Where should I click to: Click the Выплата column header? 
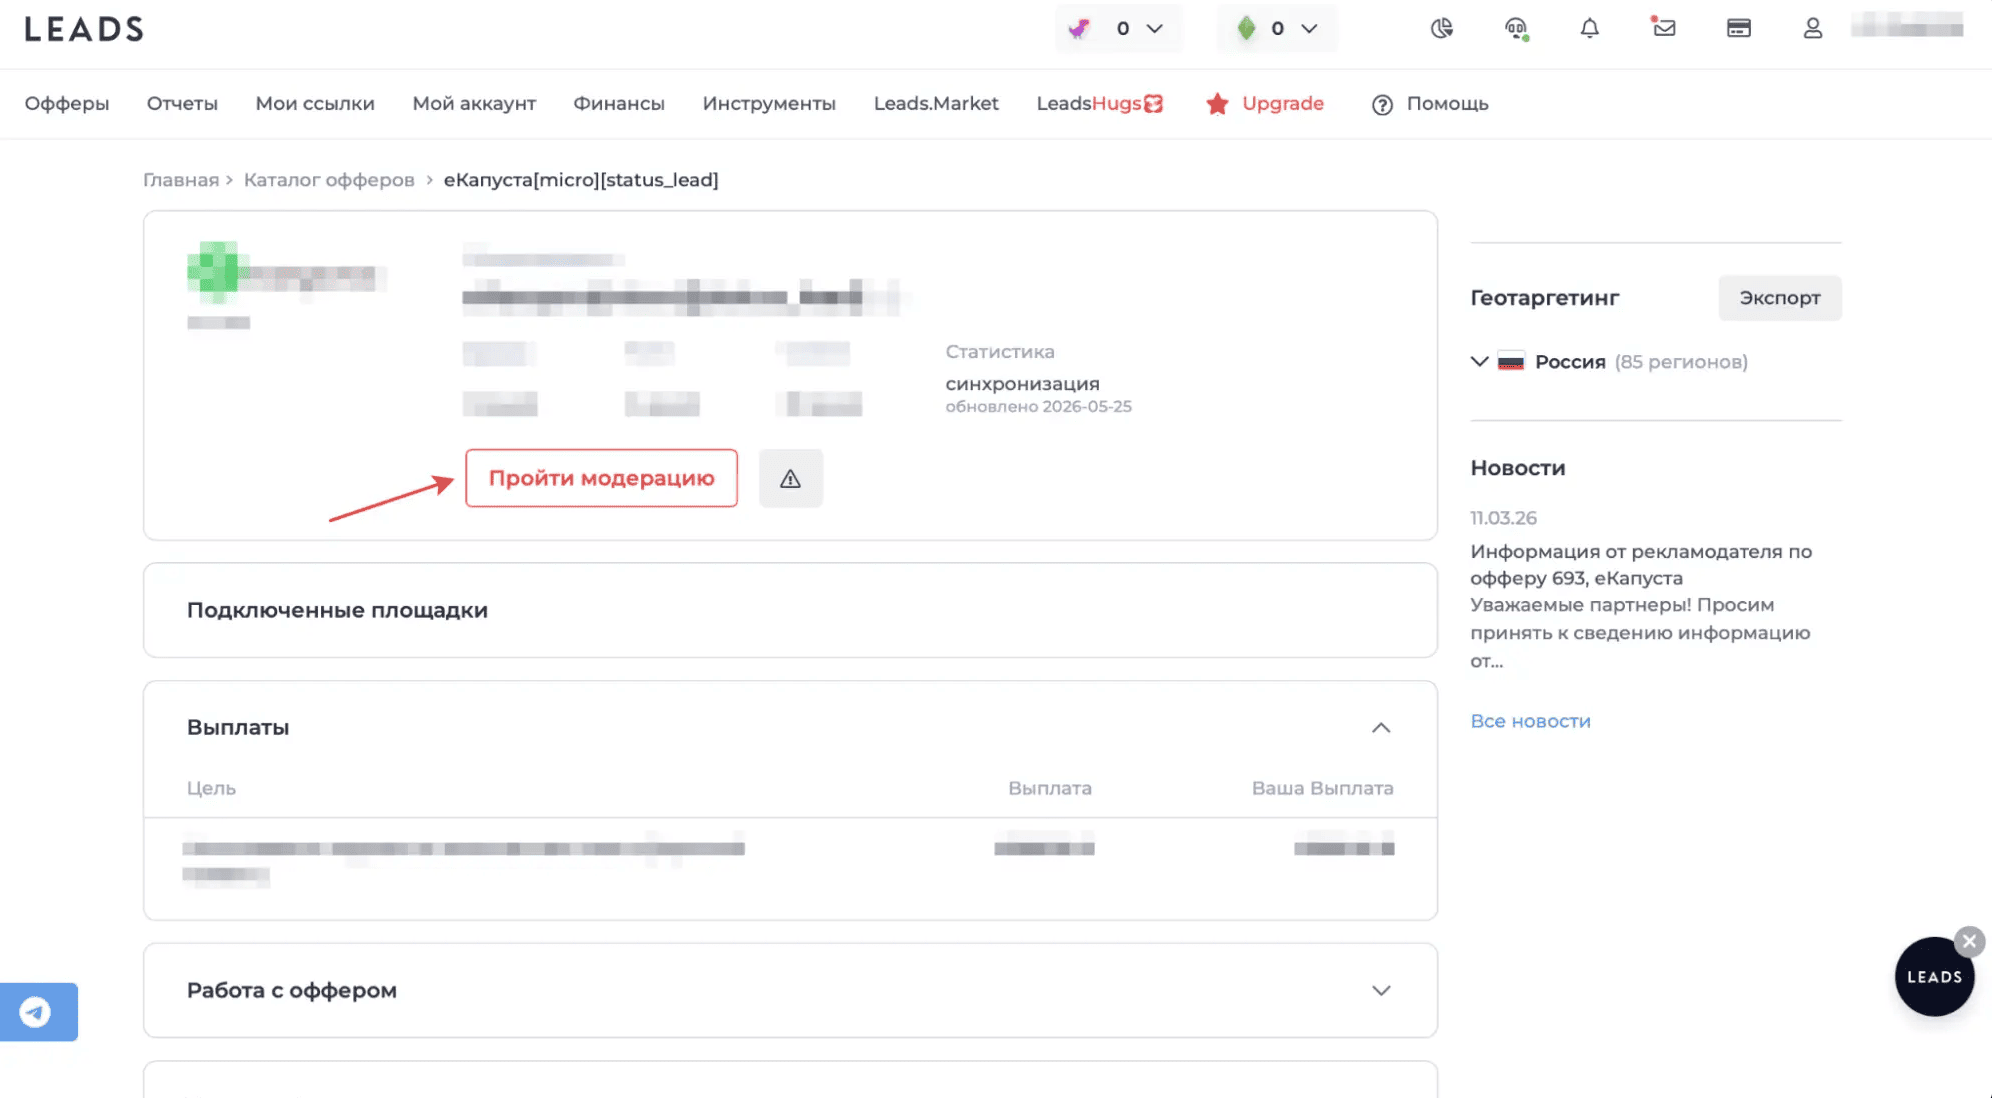click(x=1050, y=789)
